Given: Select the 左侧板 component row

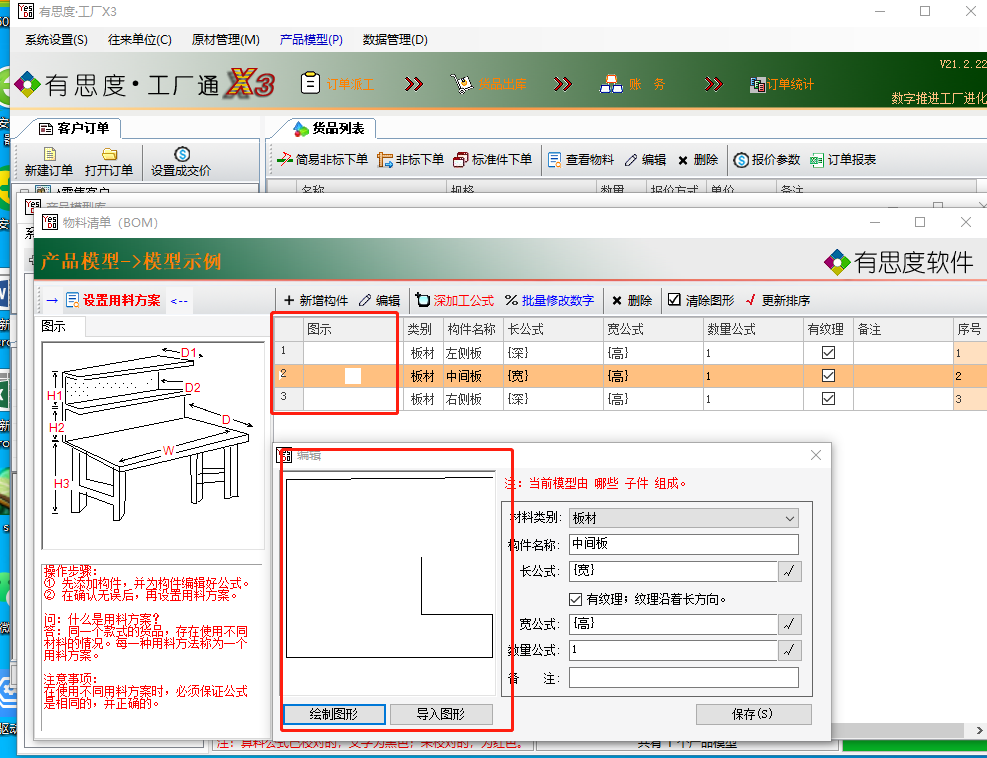Looking at the screenshot, I should click(631, 353).
